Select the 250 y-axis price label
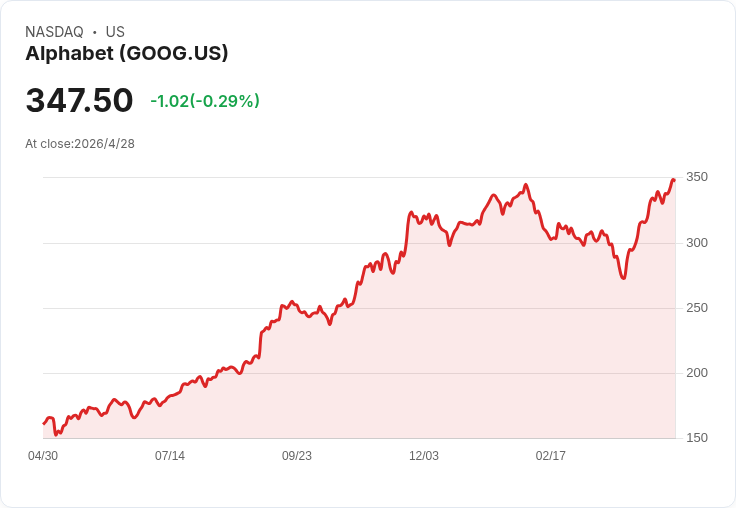 [x=696, y=308]
